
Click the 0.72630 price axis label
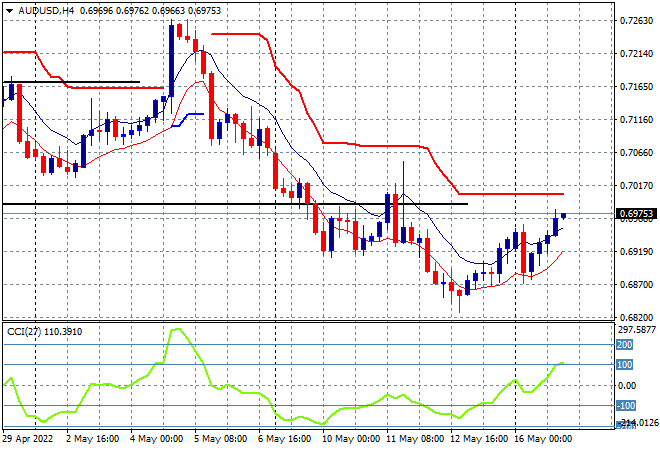click(636, 21)
